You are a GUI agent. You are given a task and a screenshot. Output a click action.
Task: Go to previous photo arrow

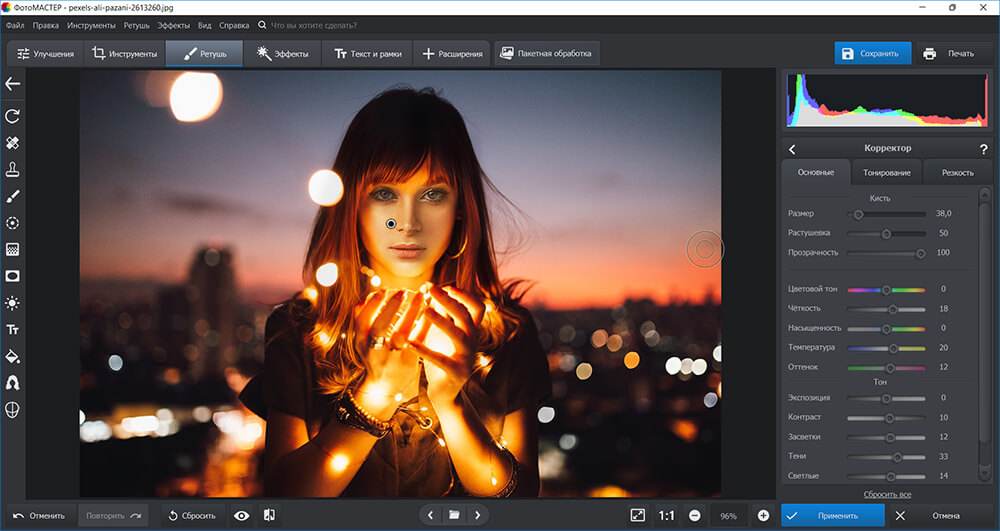(x=430, y=515)
